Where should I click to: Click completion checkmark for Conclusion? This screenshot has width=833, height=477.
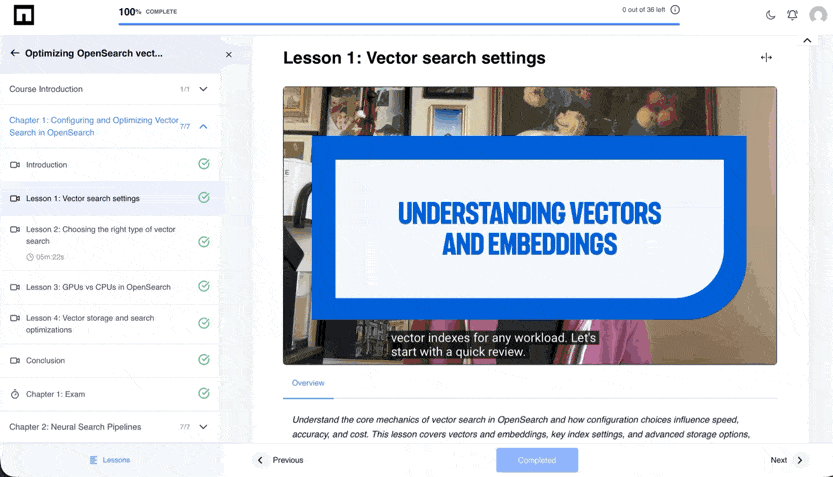(204, 360)
